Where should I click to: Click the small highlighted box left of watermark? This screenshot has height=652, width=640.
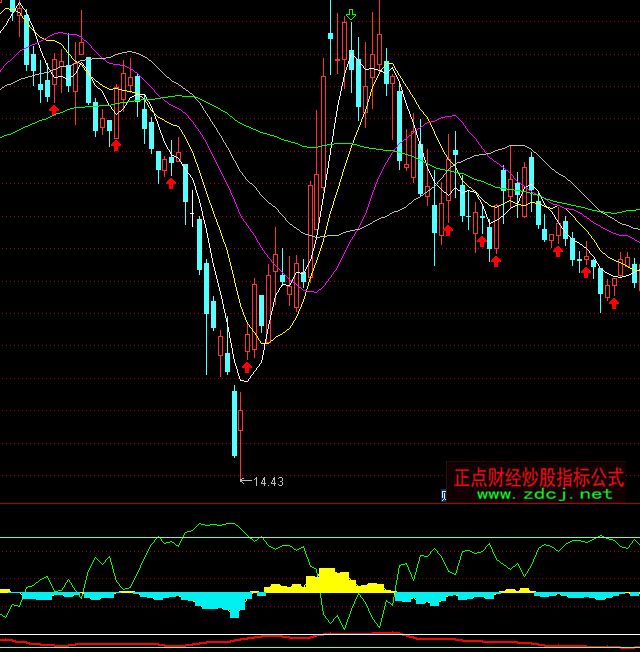[x=444, y=494]
